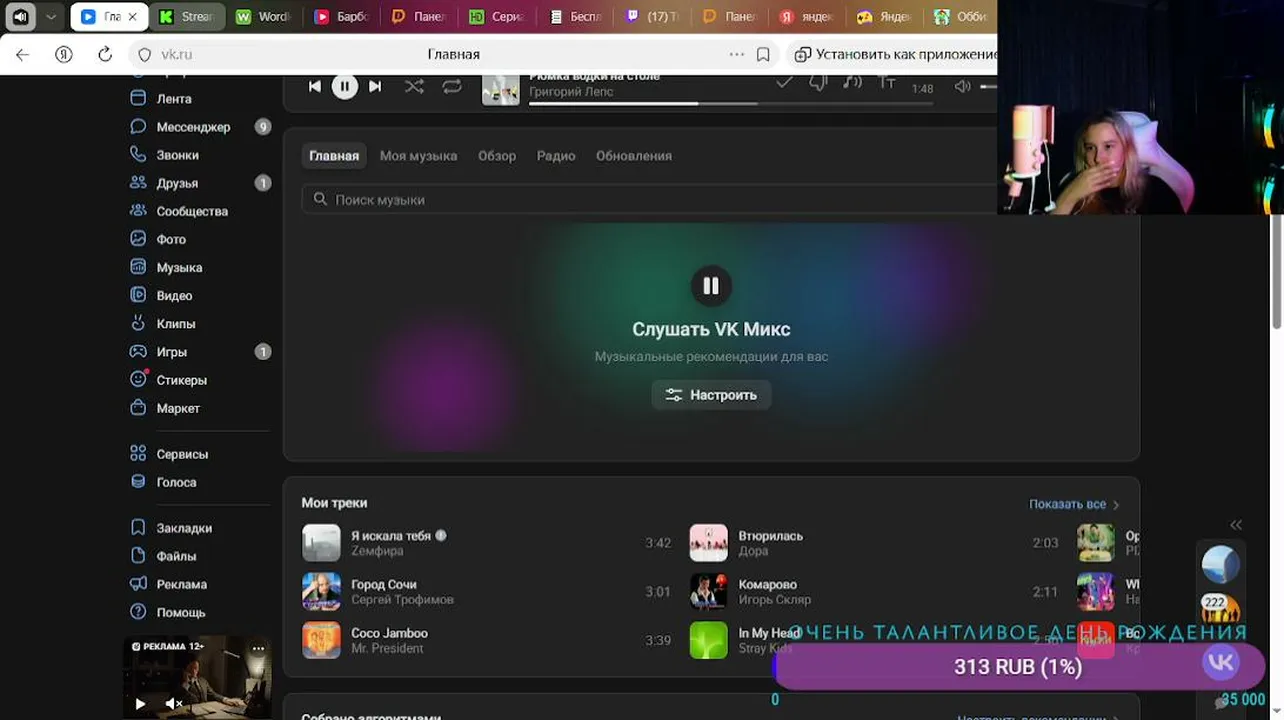Screen dimensions: 1284x720
Task: Open the browser tab list dropdown arrow
Action: (51, 17)
